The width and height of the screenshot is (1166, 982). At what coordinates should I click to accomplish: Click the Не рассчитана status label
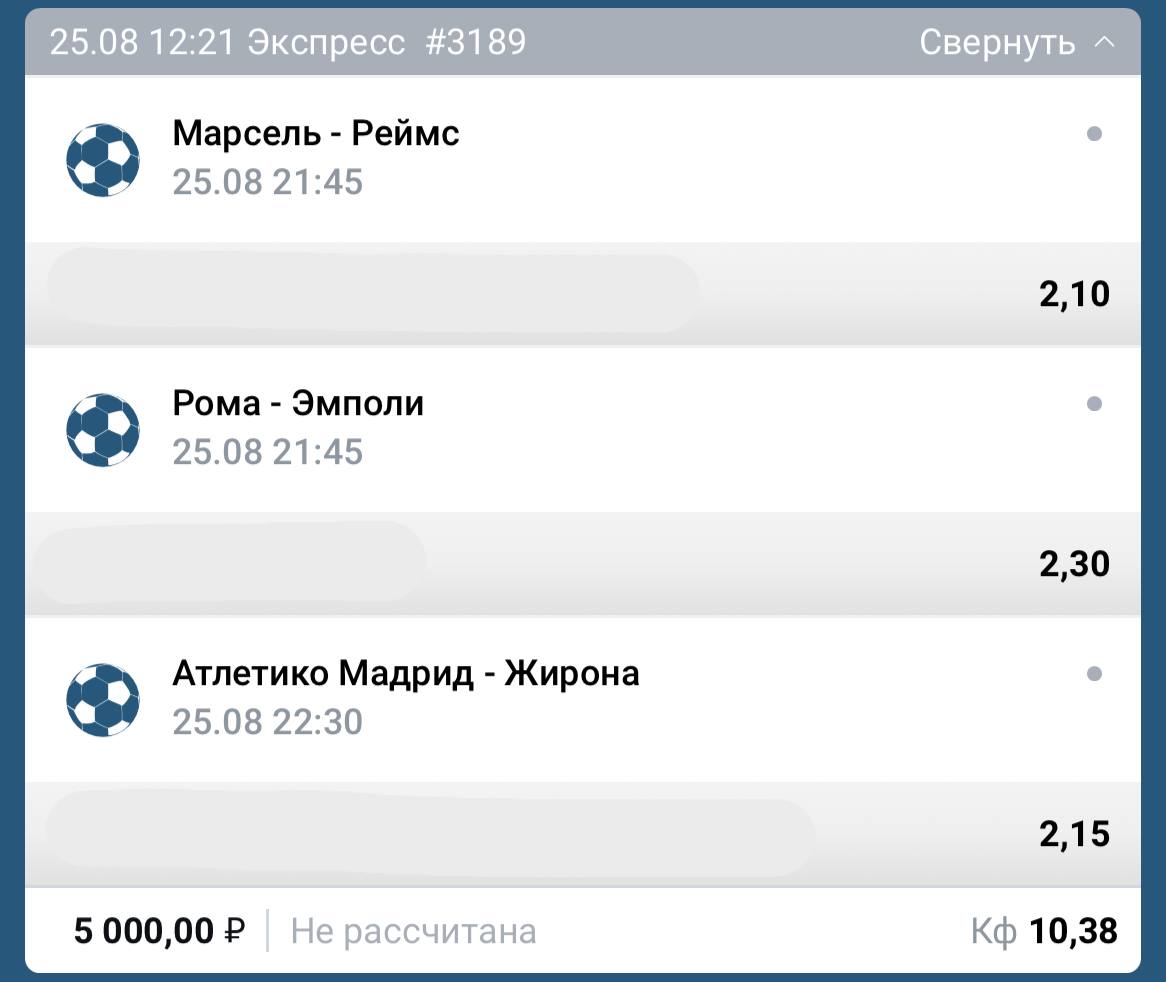coord(413,932)
